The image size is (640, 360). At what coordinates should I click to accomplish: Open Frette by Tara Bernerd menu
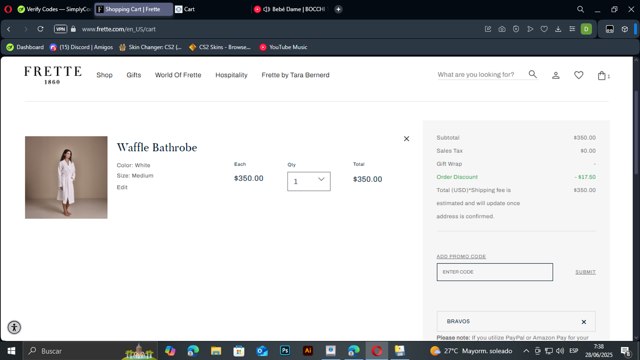(x=296, y=75)
